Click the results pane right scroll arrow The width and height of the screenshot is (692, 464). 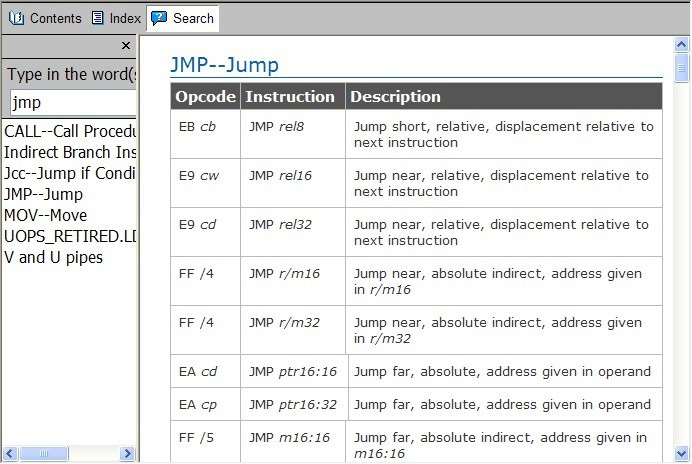coord(127,453)
